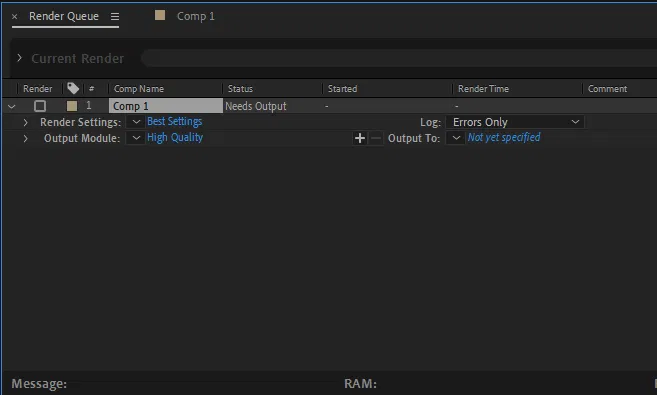The height and width of the screenshot is (395, 657).
Task: Click the Started column header
Action: pos(342,89)
